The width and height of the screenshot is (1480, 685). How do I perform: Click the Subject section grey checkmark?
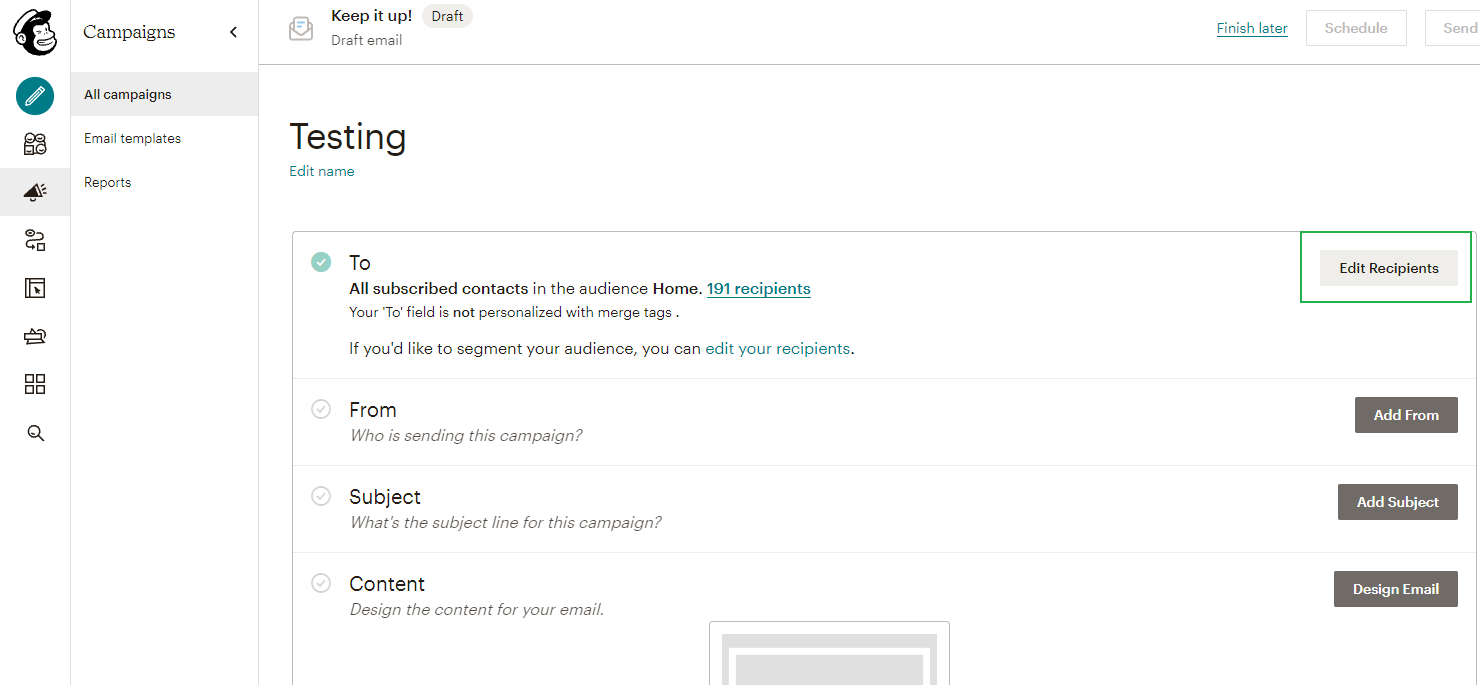coord(321,496)
